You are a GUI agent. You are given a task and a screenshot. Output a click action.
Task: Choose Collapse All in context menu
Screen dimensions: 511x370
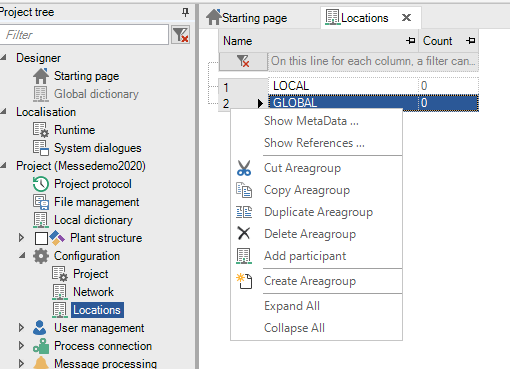pos(316,328)
